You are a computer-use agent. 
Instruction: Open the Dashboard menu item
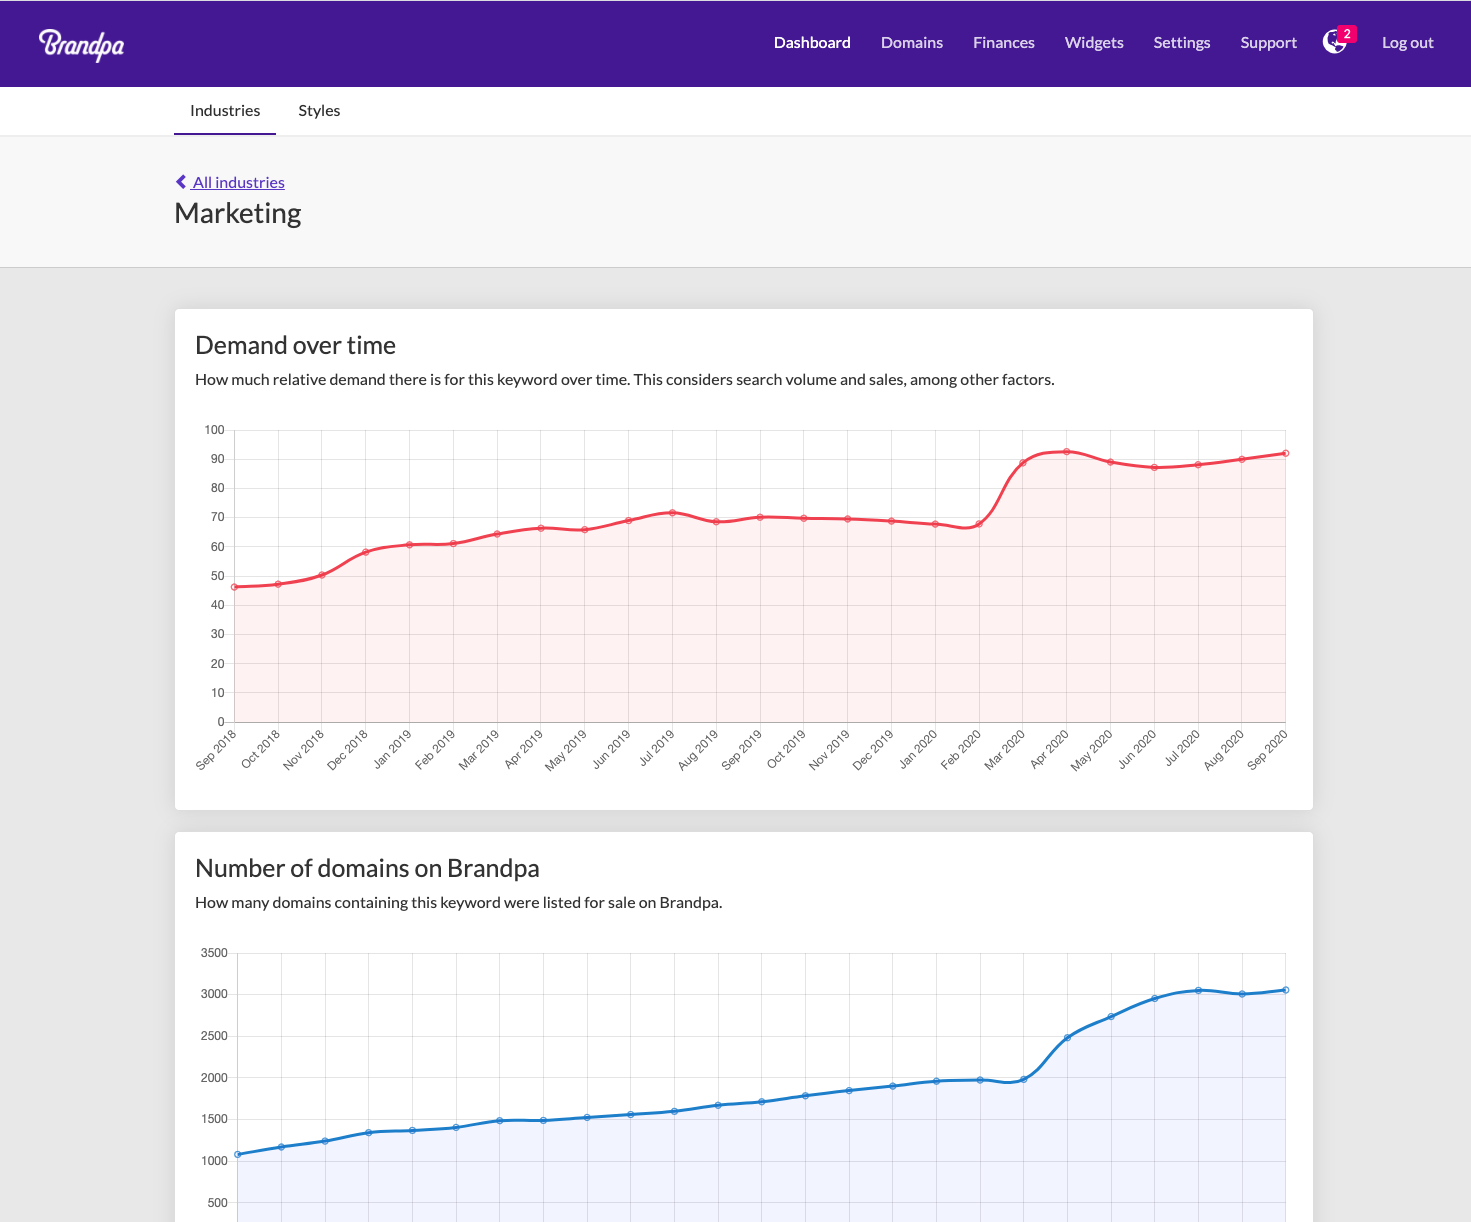click(812, 43)
